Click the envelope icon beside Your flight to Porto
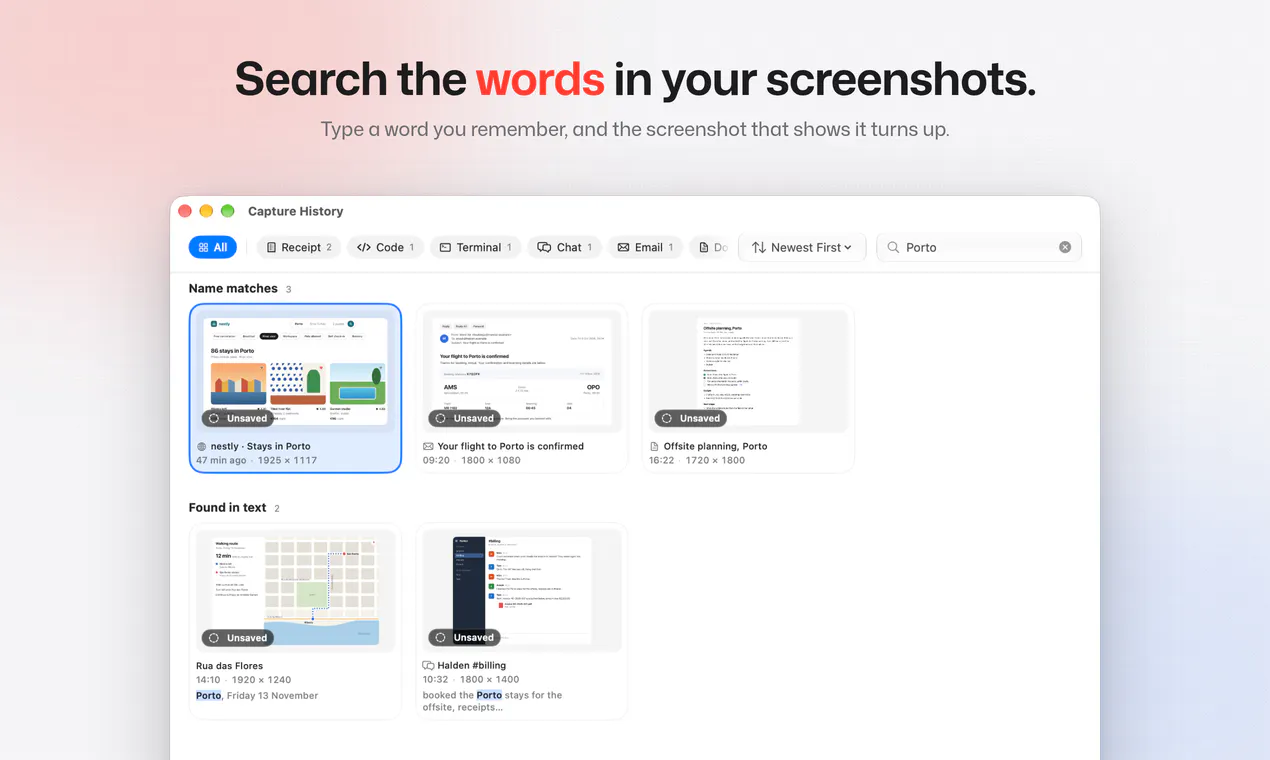The image size is (1270, 760). [428, 446]
